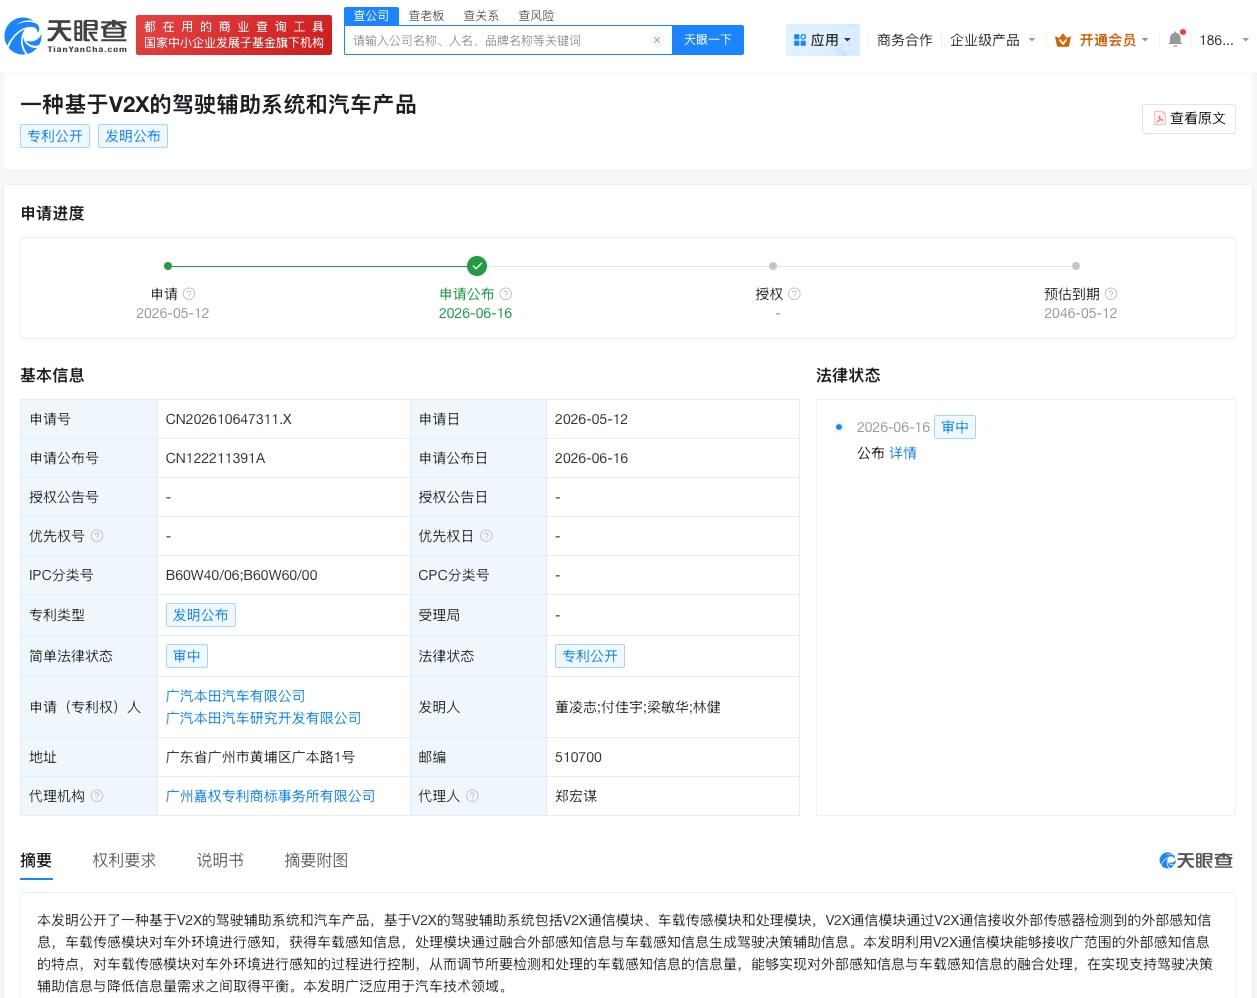Screen dimensions: 1257x998
Task: Select the 查风险 search tab
Action: (x=536, y=16)
